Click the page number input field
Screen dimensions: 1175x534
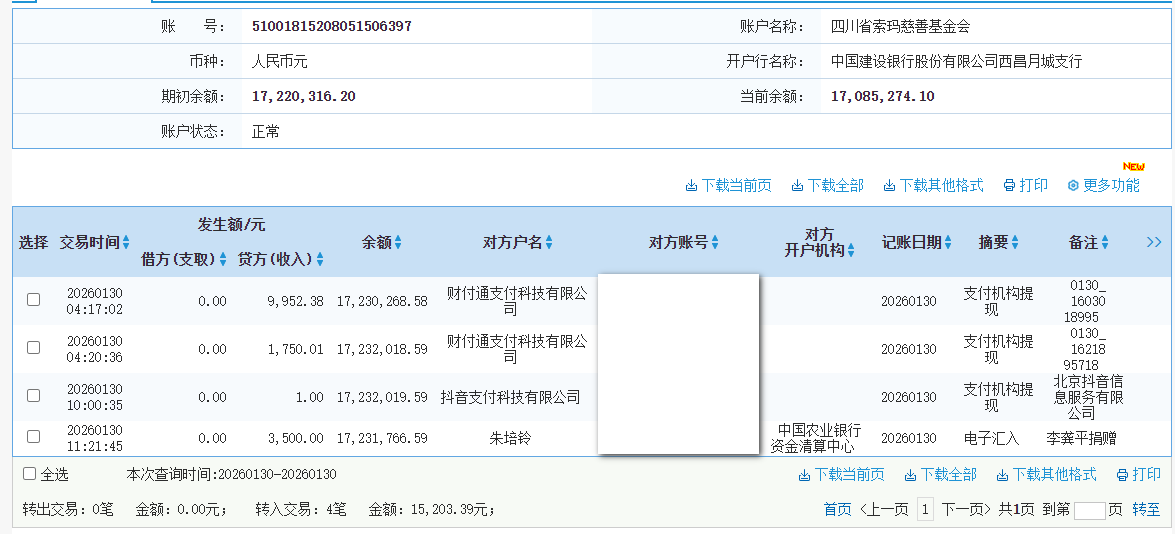pos(1089,511)
